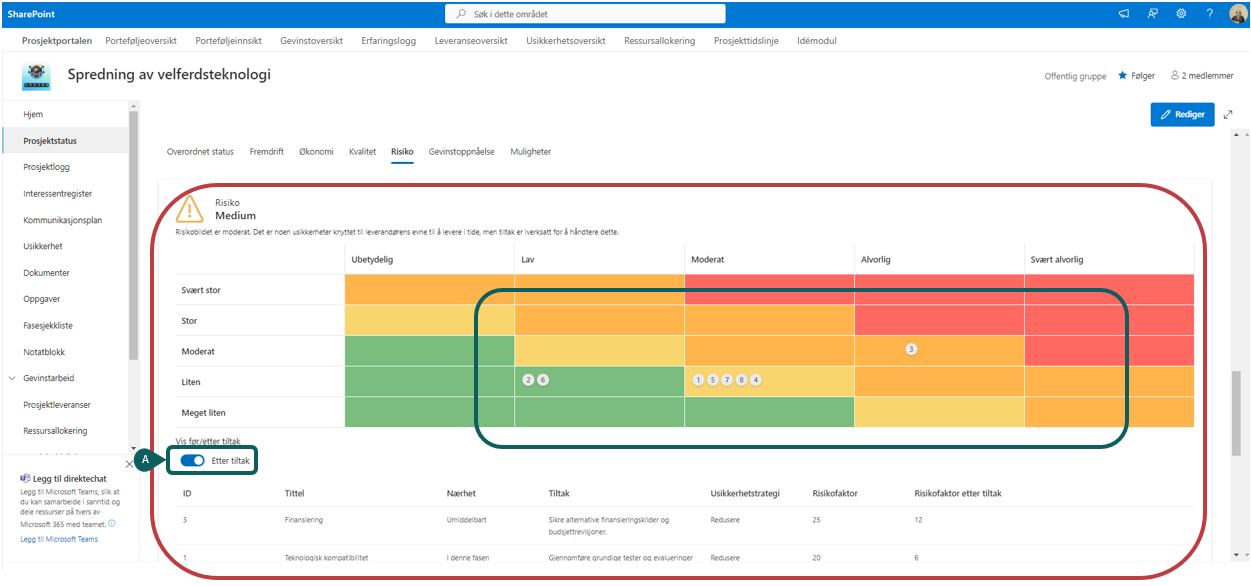Open the settings gear in the header

1181,14
